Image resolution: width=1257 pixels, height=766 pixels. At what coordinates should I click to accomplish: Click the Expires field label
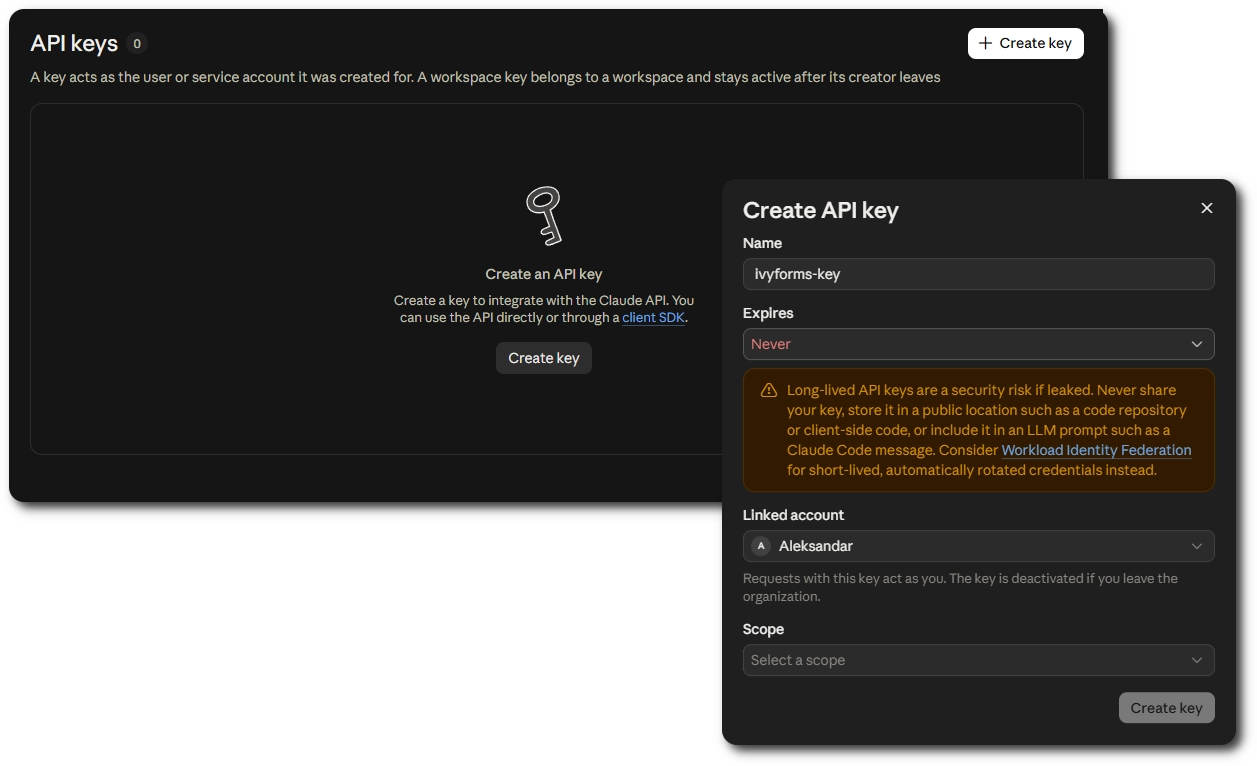768,313
